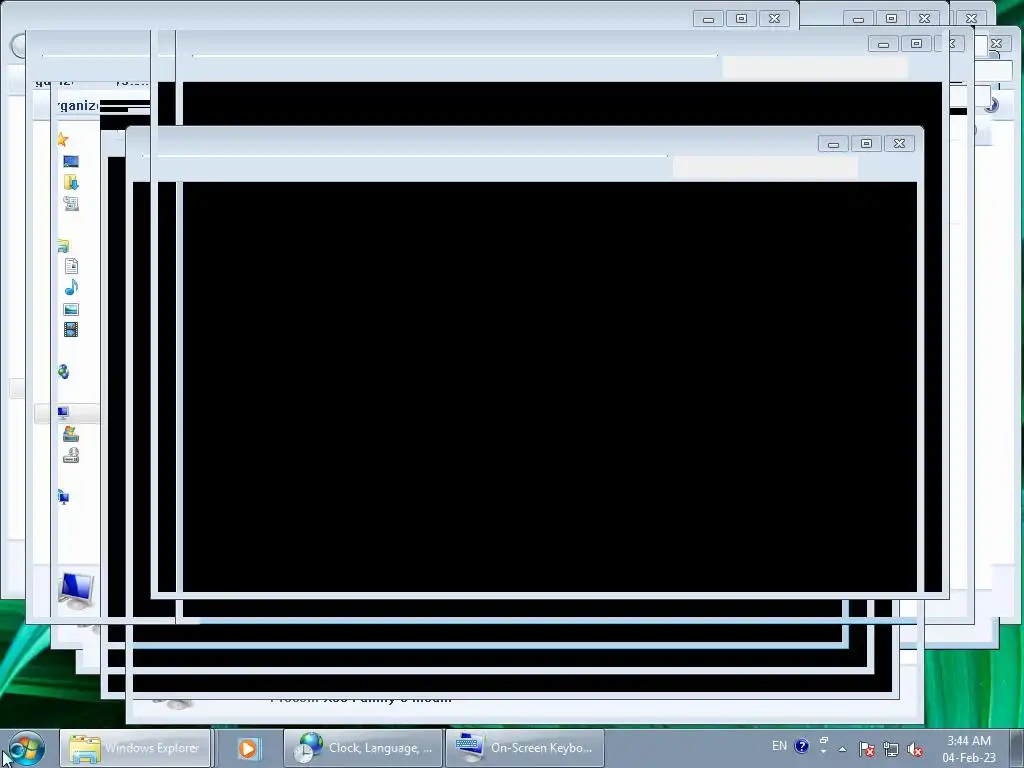Select the highlighted Computer icon in sidebar
The width and height of the screenshot is (1024, 768).
coord(63,413)
